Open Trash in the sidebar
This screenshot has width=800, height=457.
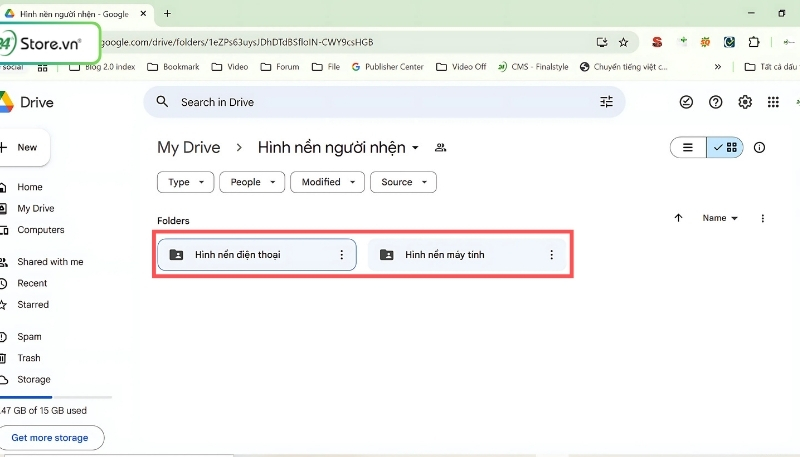tap(29, 358)
